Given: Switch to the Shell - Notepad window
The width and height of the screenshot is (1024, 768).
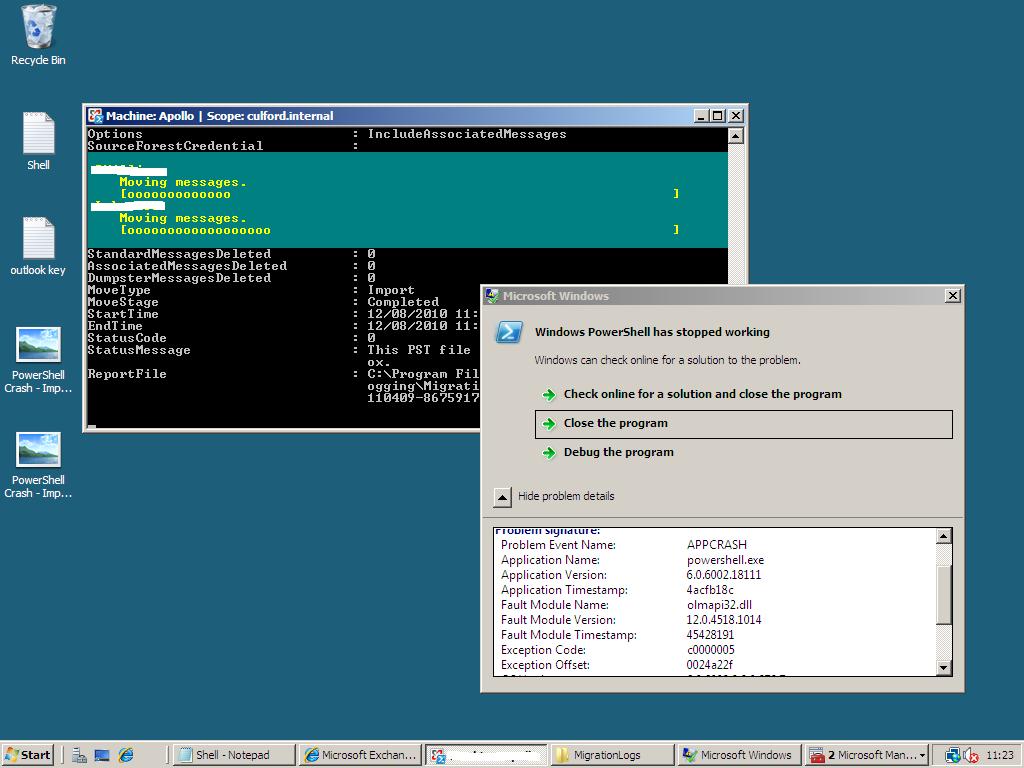Looking at the screenshot, I should pos(233,755).
